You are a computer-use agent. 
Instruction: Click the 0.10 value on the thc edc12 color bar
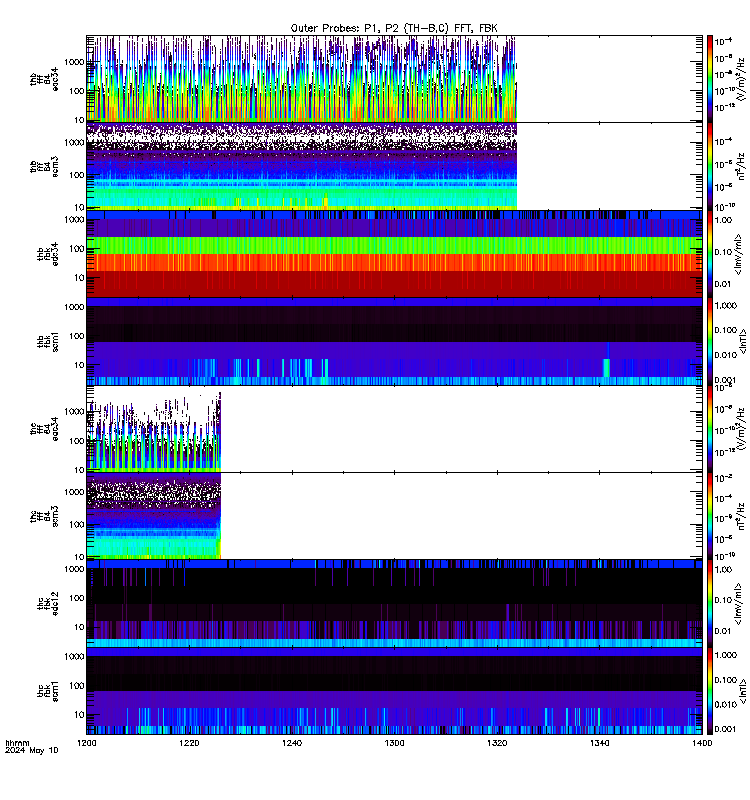(723, 600)
